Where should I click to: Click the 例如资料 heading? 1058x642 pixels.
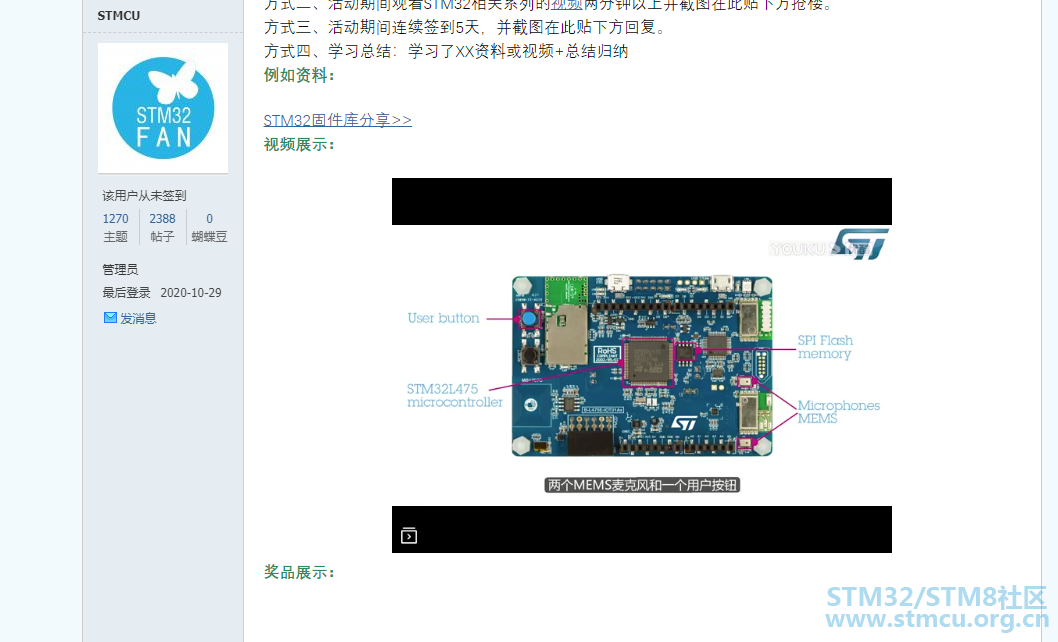[298, 76]
